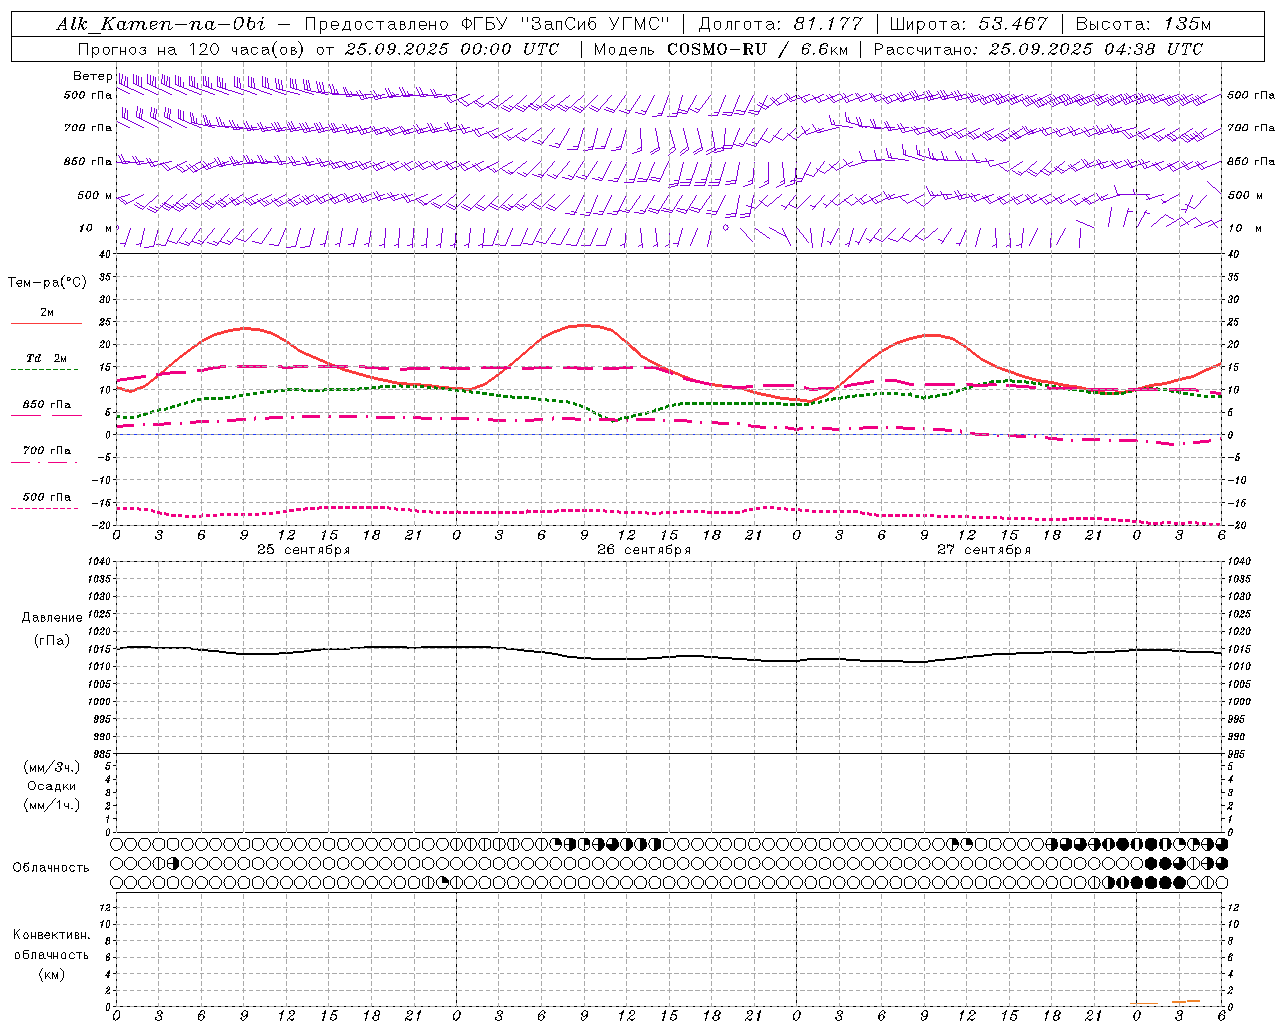Click the (мм/3ч.) precipitation unit label

52,767
